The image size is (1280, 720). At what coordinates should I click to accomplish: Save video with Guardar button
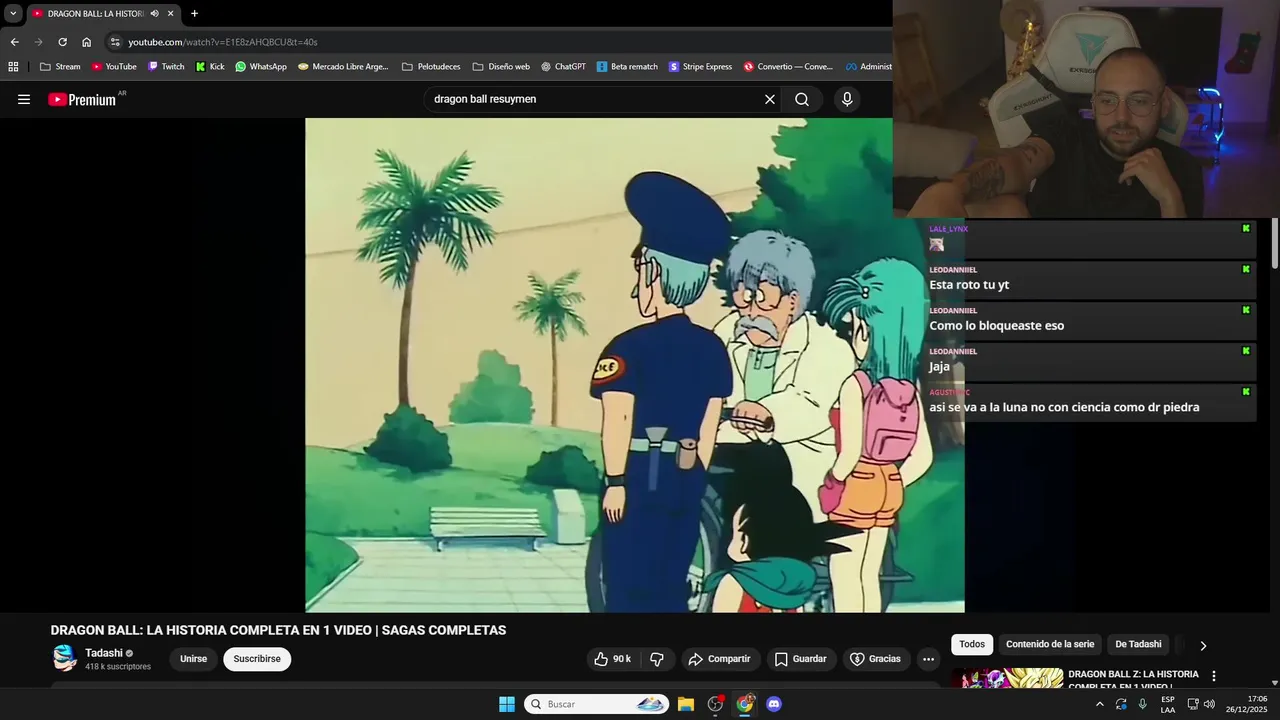(x=801, y=659)
